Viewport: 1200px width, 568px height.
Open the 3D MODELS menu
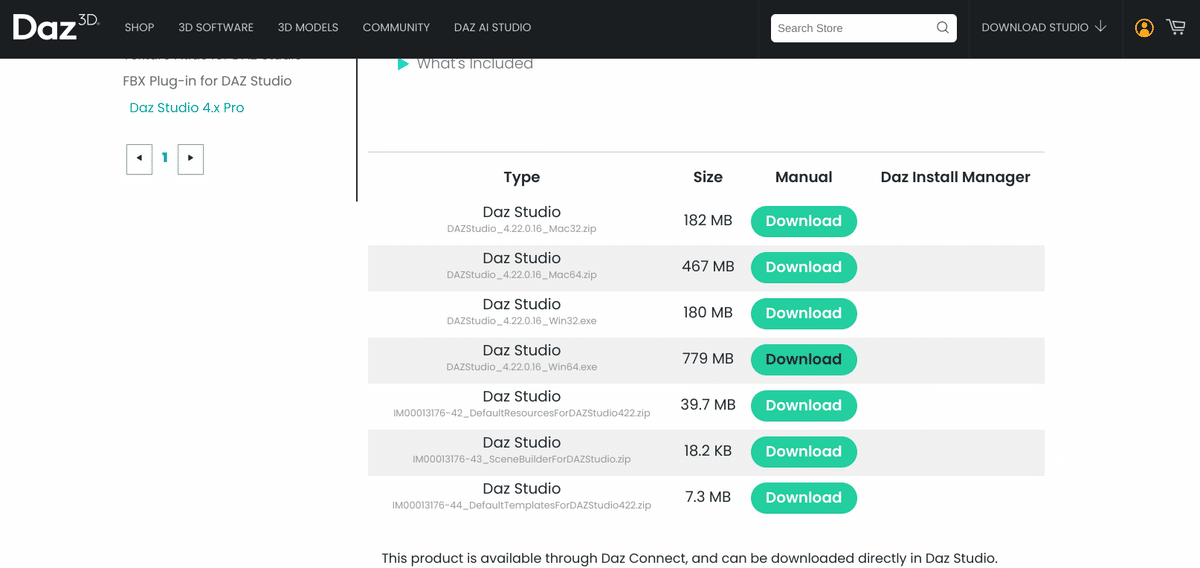pyautogui.click(x=308, y=28)
